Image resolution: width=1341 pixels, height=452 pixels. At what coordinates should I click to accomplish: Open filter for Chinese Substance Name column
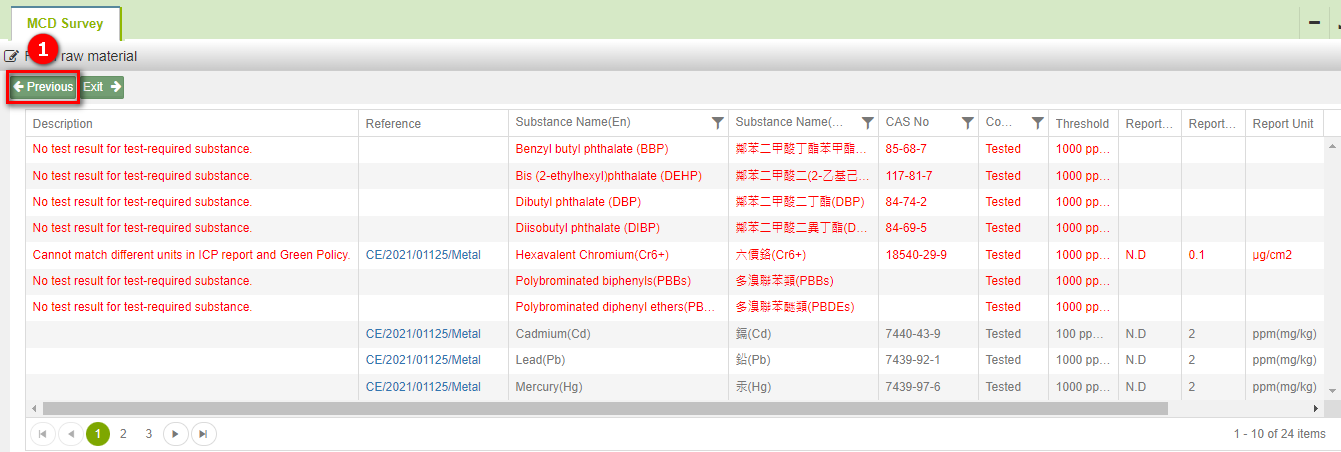click(867, 123)
